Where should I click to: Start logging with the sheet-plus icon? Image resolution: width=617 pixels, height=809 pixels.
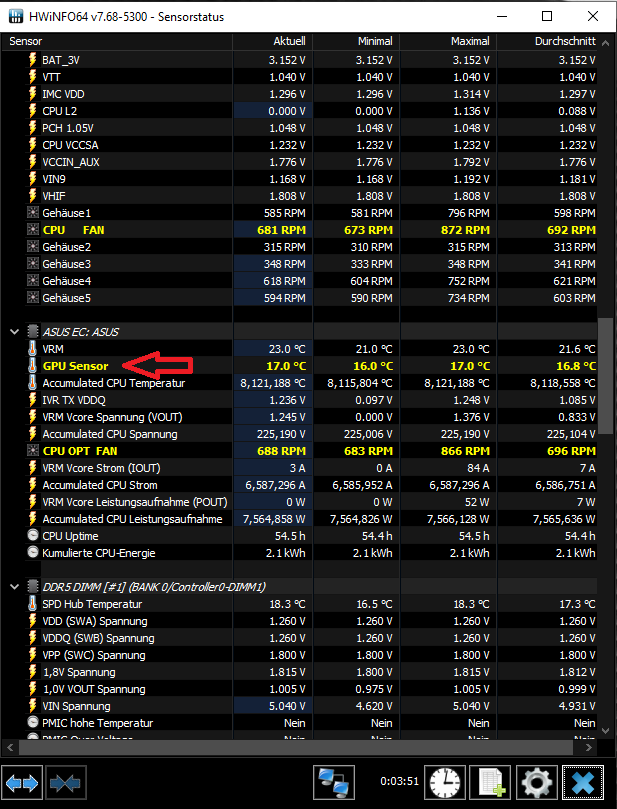(x=491, y=783)
